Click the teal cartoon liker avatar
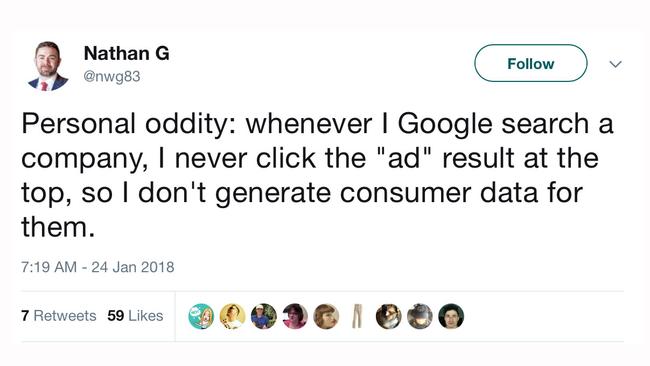The image size is (650, 366). coord(201,316)
